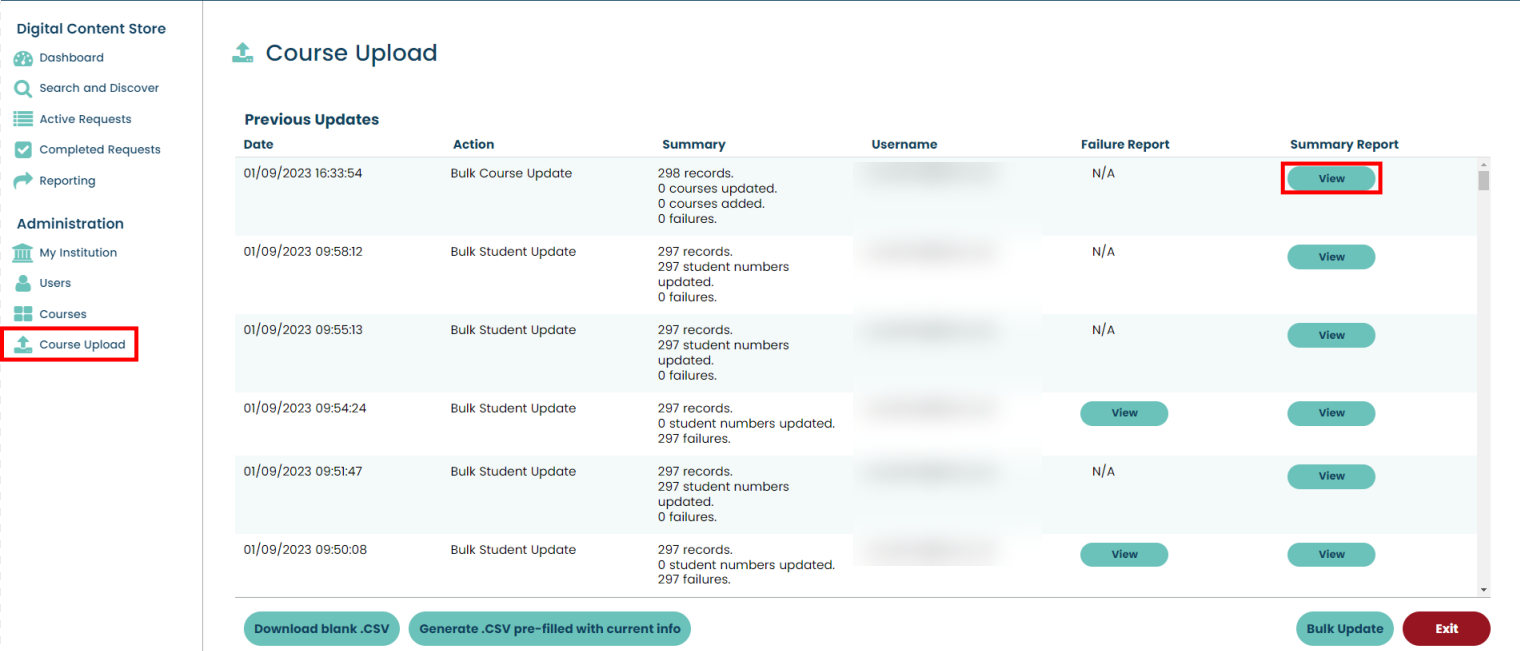Exit the Course Upload page
Viewport: 1520px width, 651px height.
click(1446, 629)
